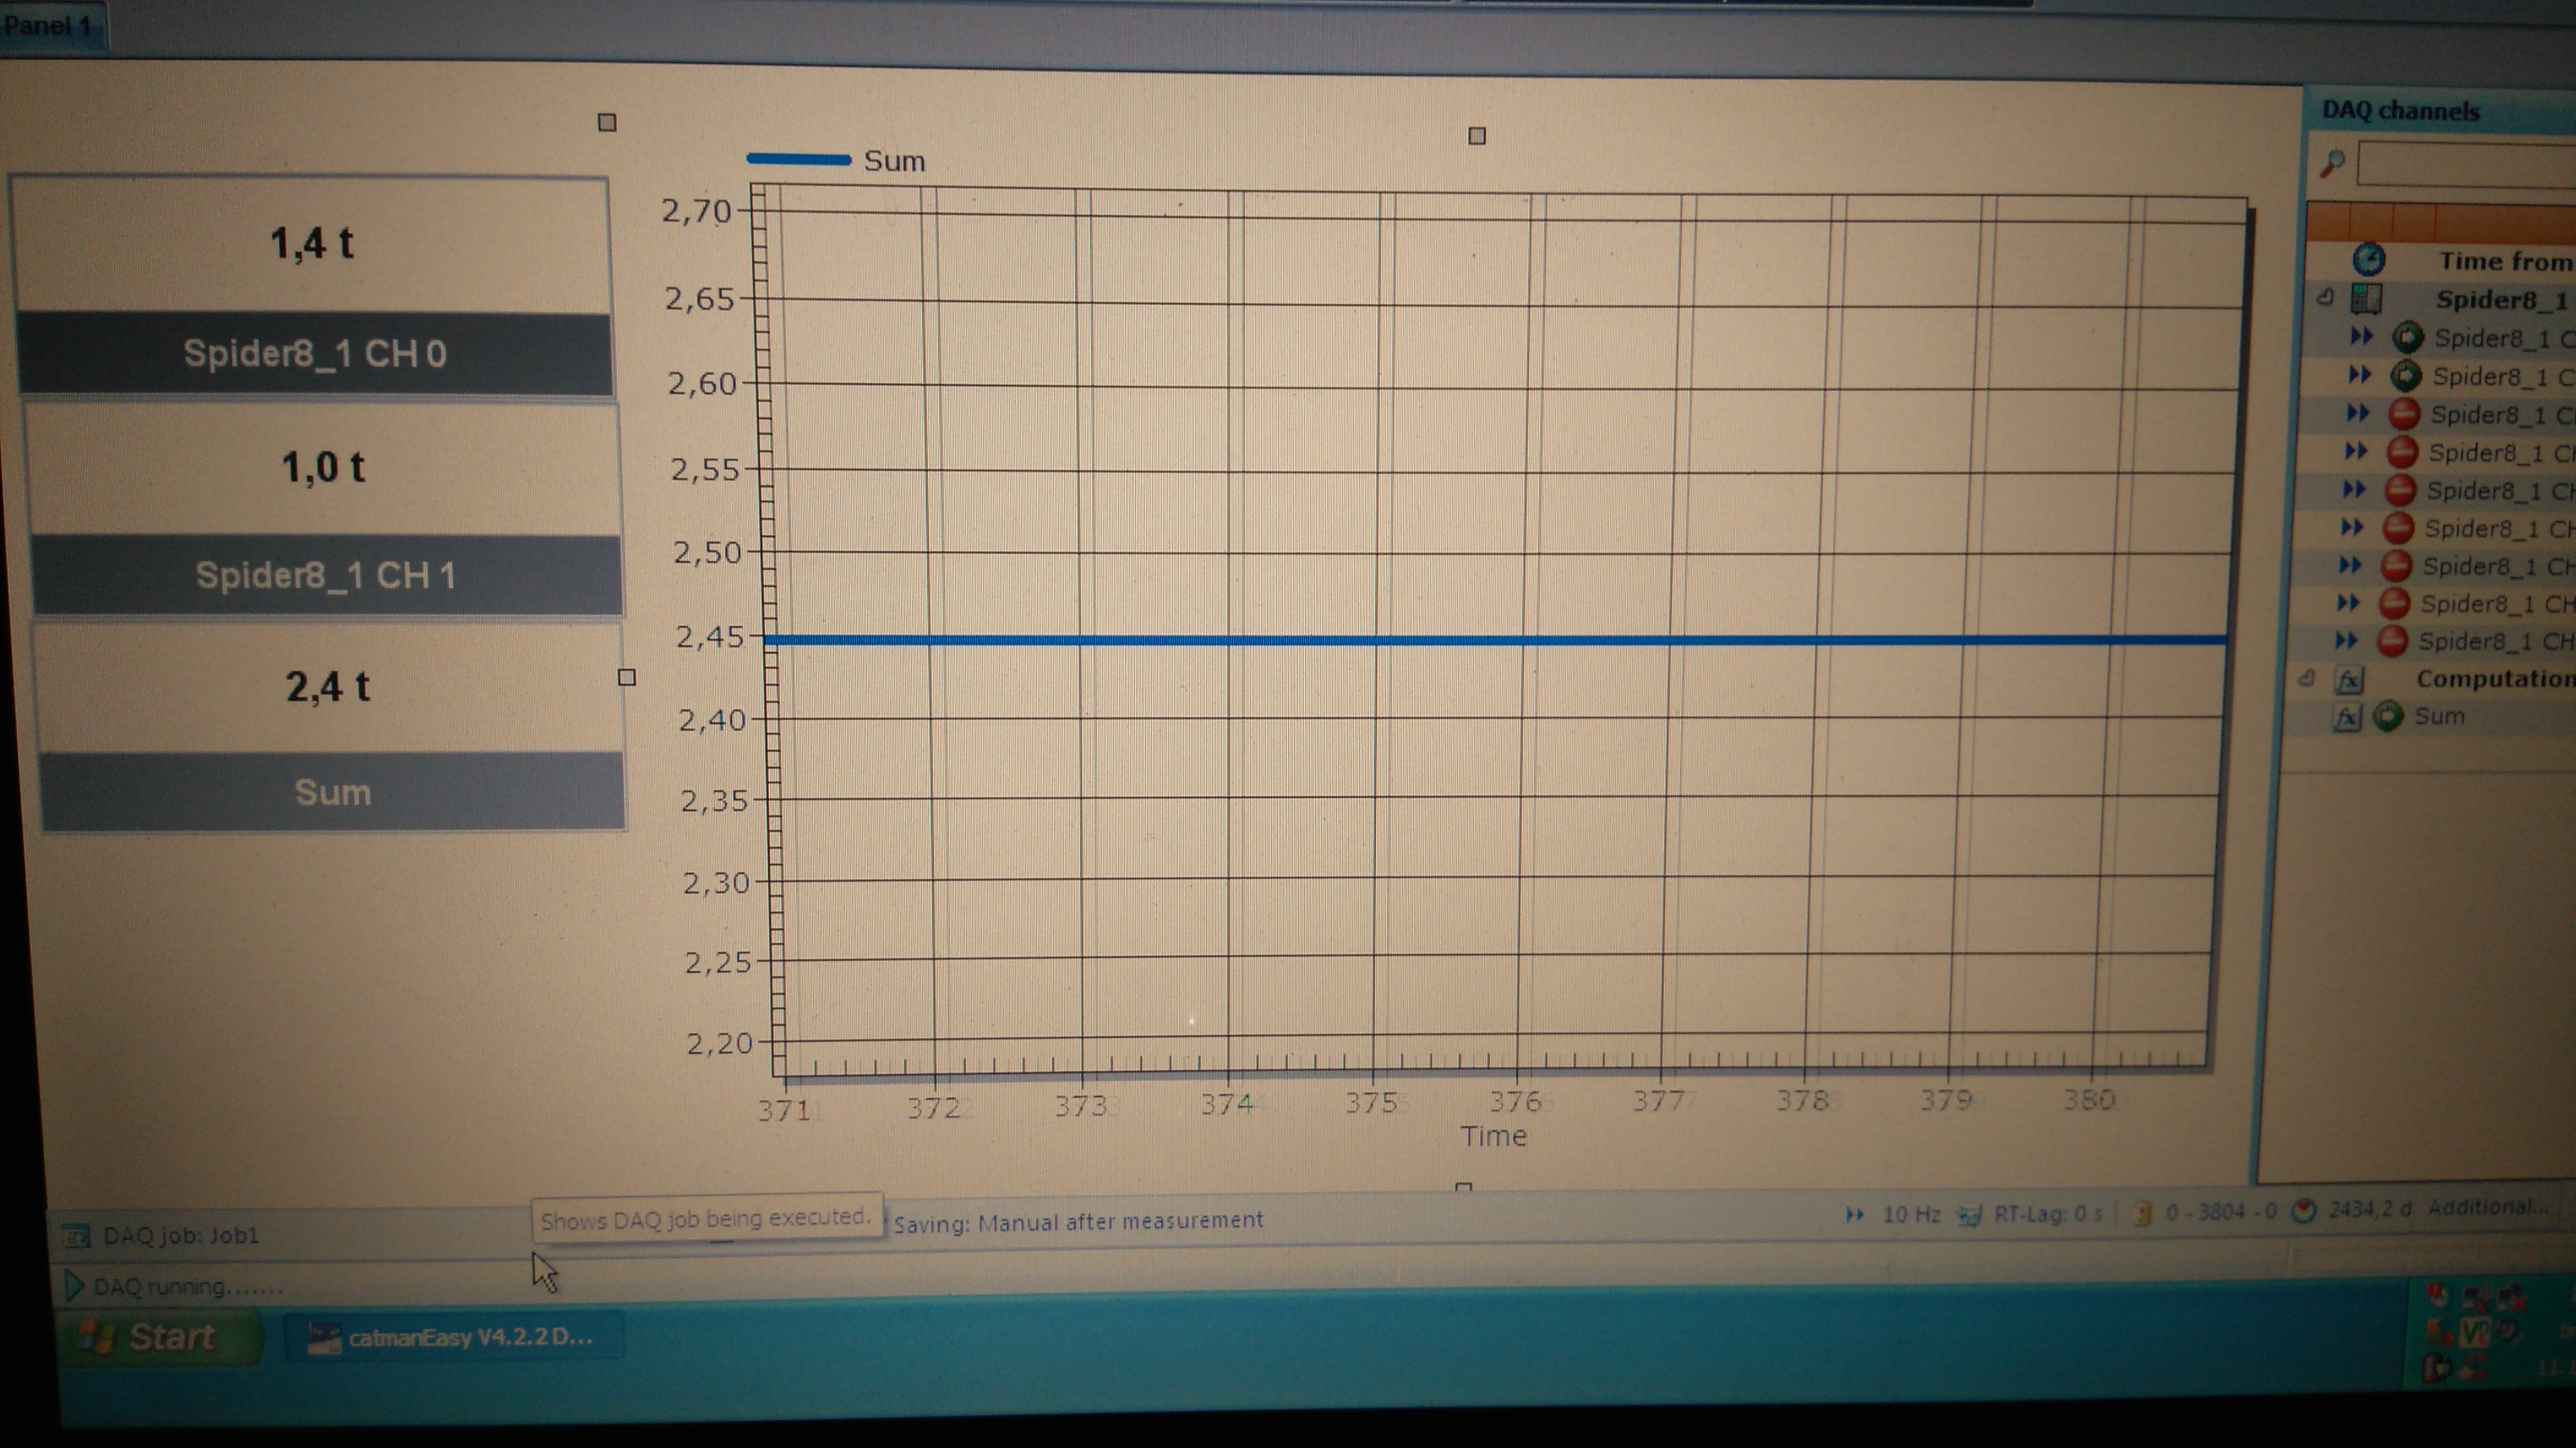
Task: Click red inactive icon on row above Computation
Action: click(x=2392, y=641)
